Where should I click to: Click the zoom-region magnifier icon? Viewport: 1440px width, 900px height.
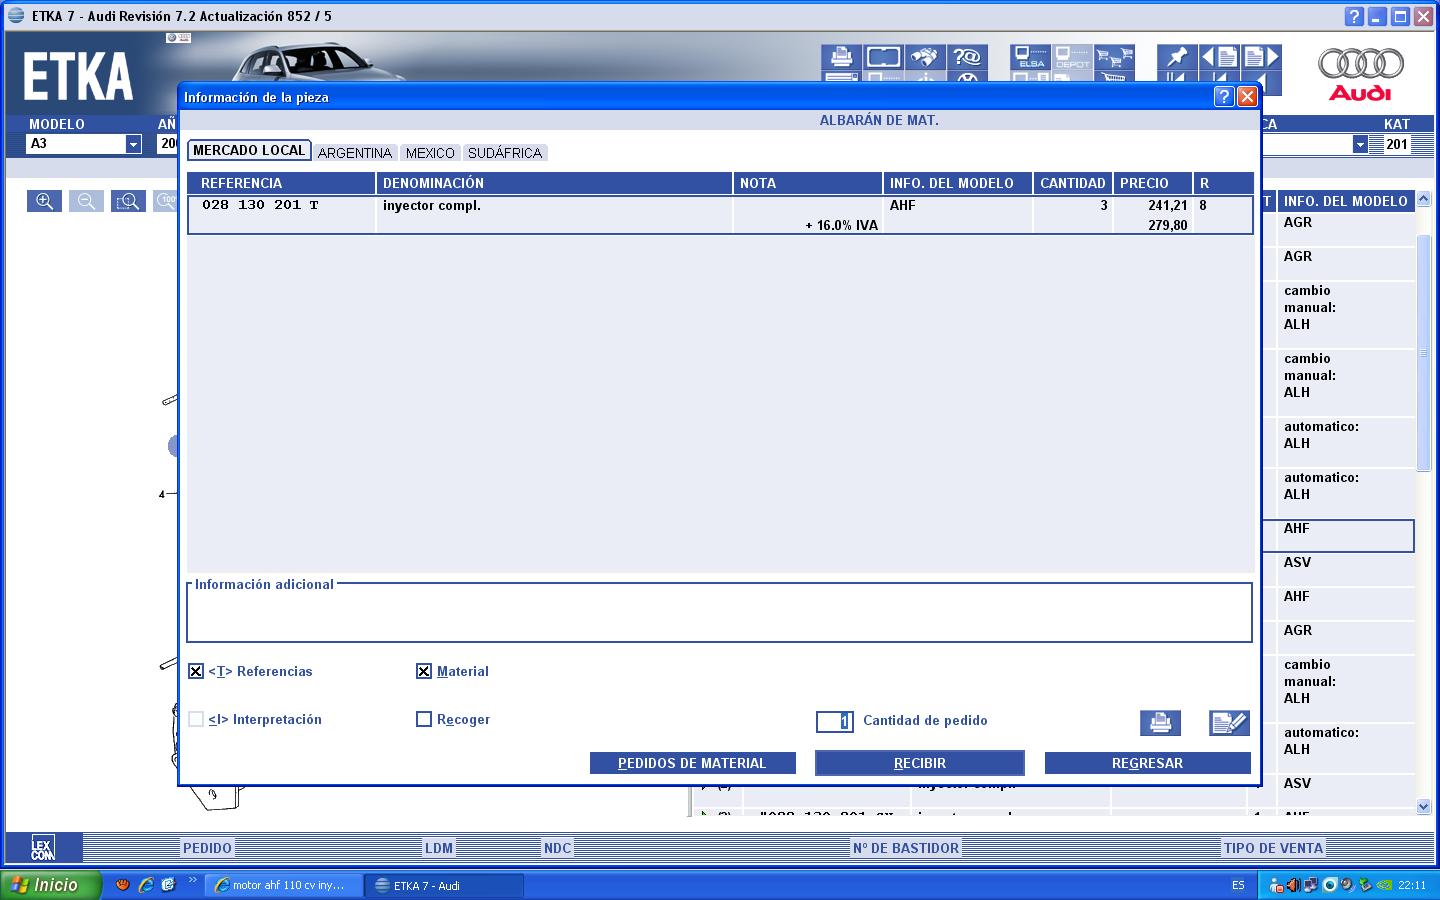128,201
